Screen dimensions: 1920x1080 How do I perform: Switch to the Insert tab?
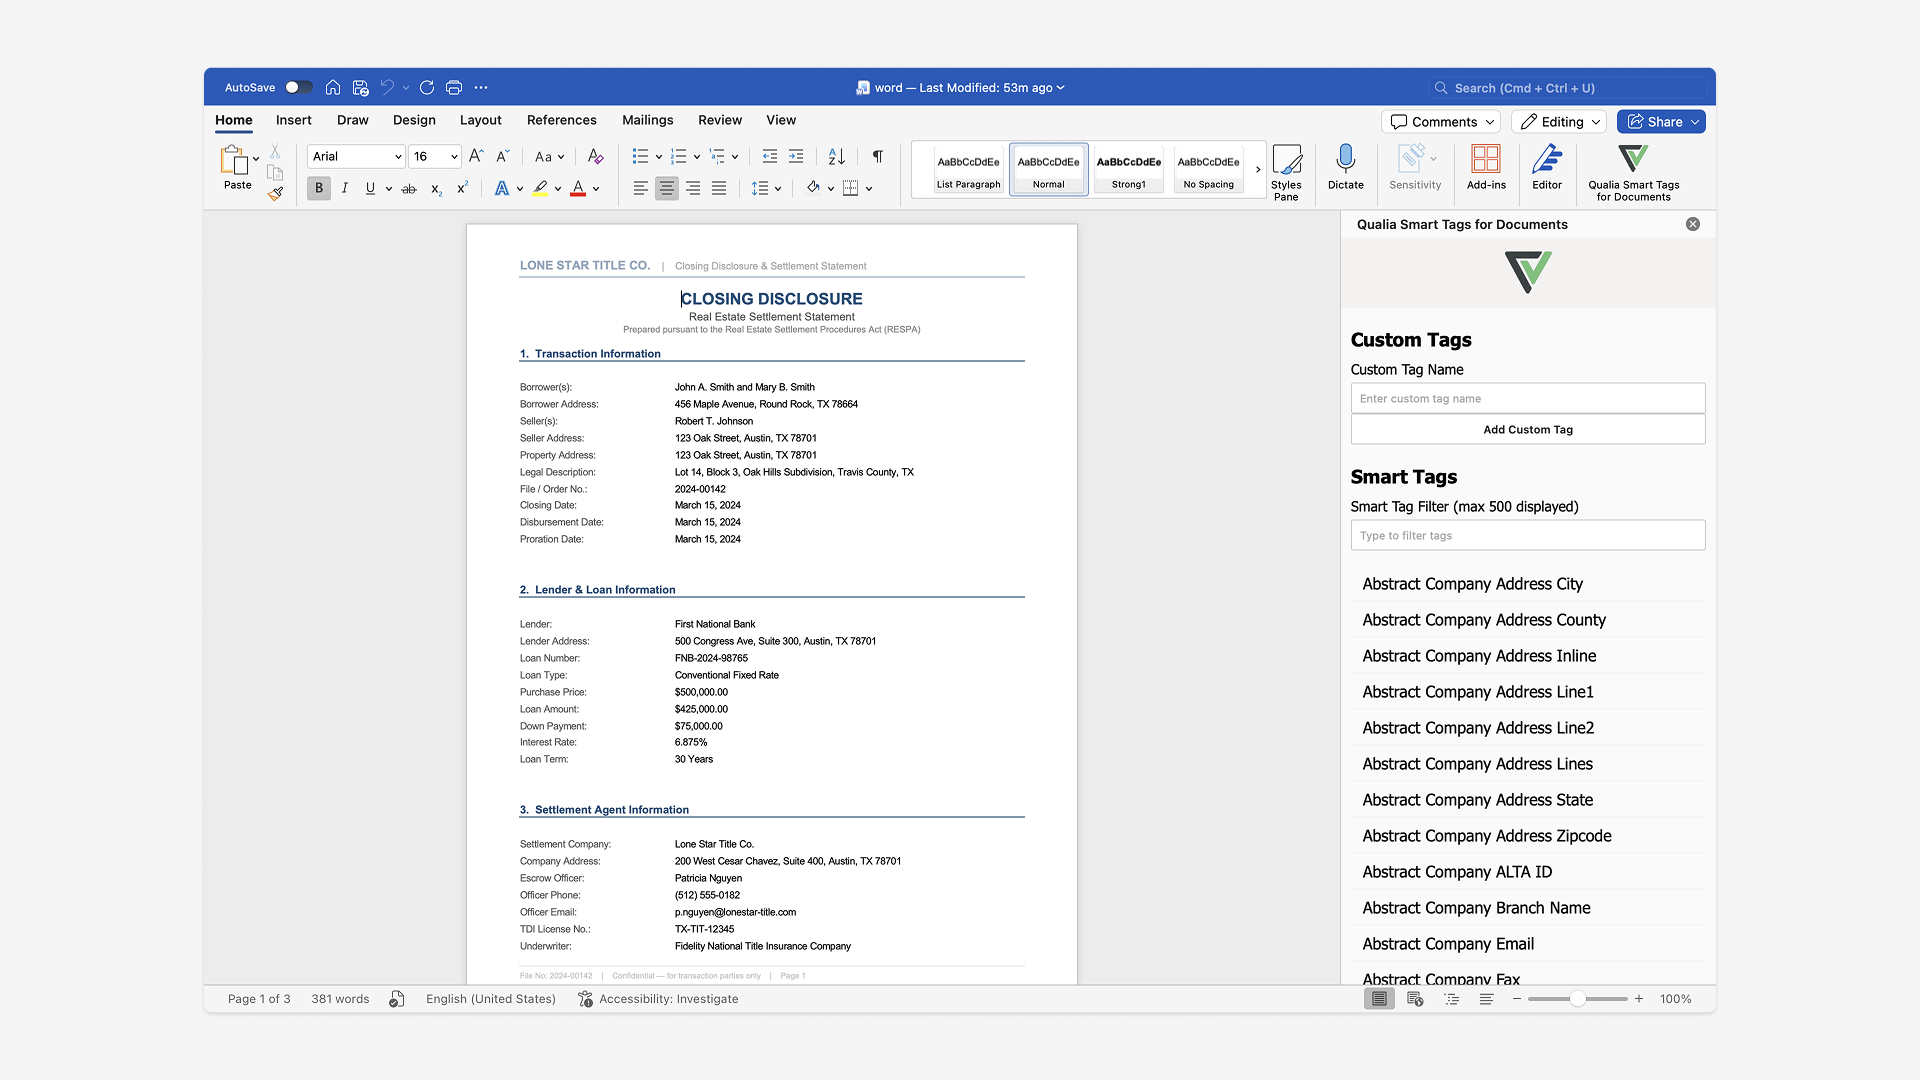pyautogui.click(x=294, y=120)
